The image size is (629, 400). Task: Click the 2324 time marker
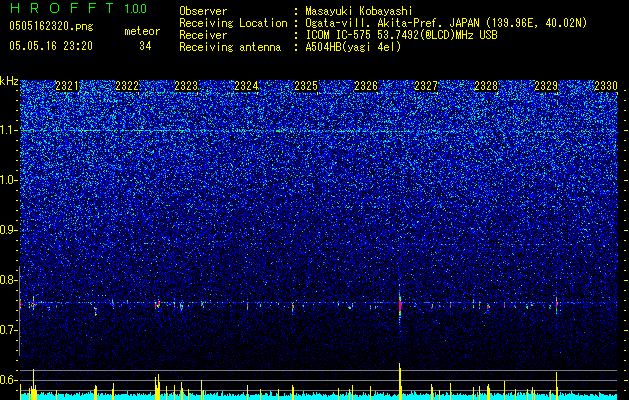tap(246, 86)
